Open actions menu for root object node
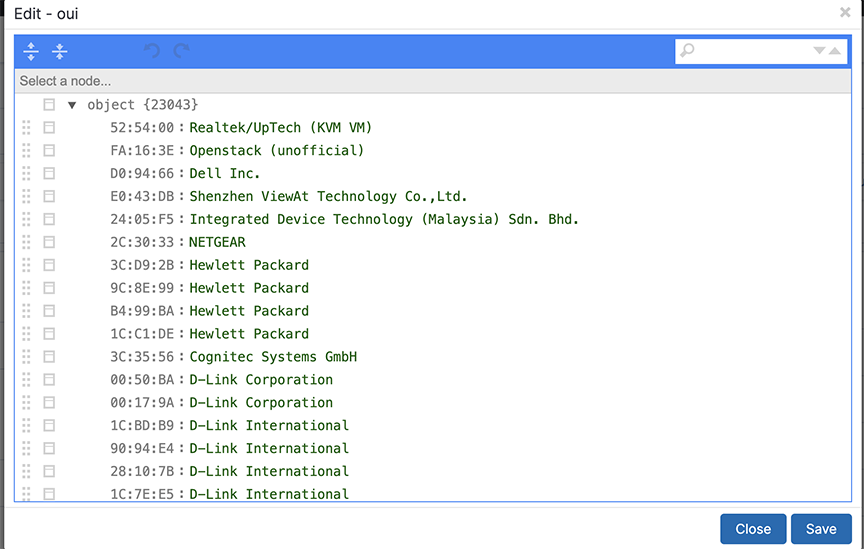864x549 pixels. [x=49, y=105]
